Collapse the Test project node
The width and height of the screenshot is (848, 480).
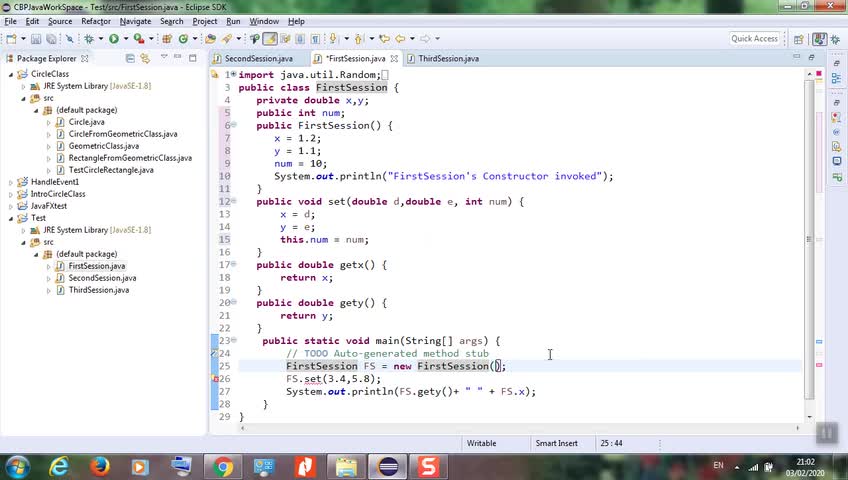pos(11,218)
